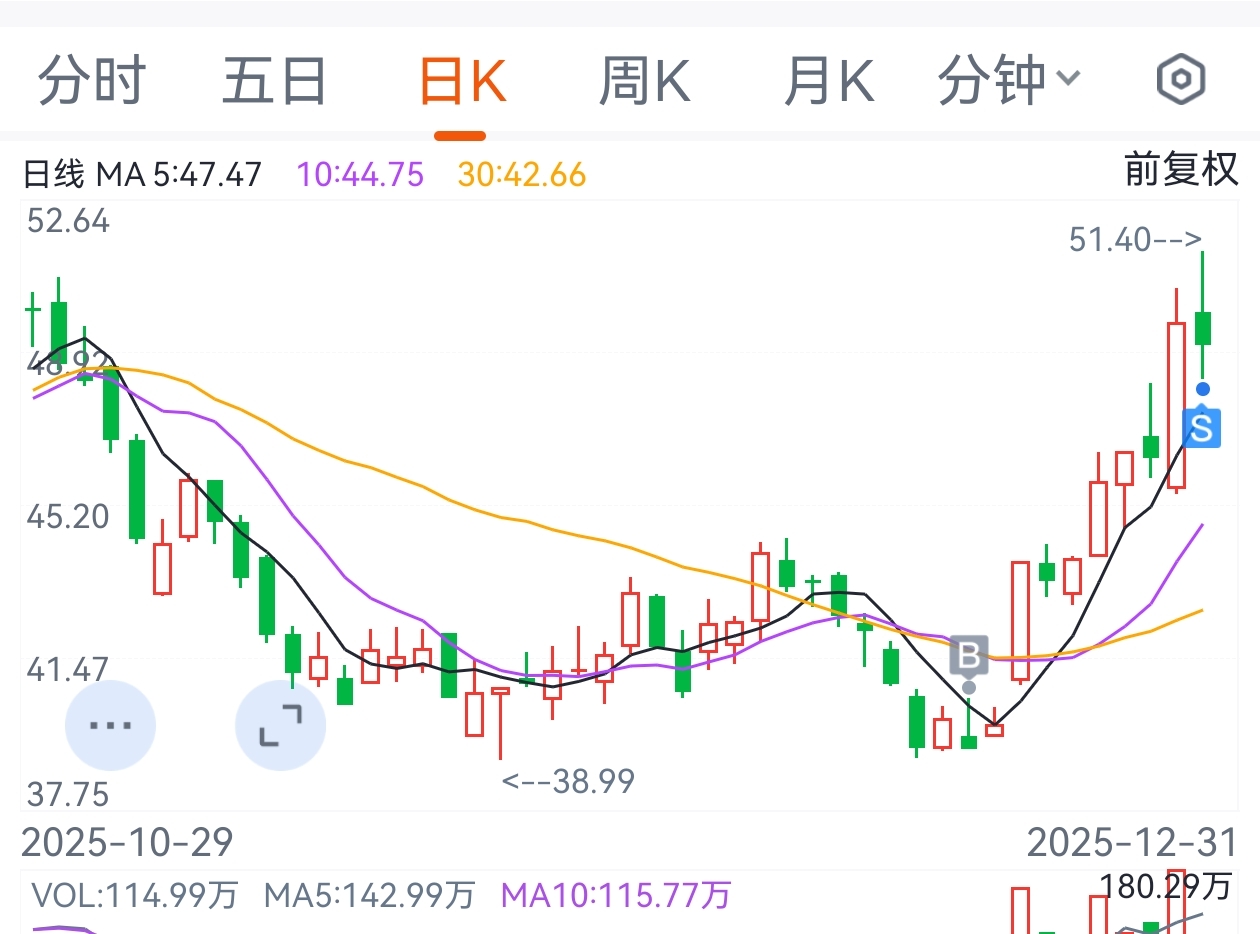Open the 周K weekly chart tab
The height and width of the screenshot is (934, 1260).
coord(645,81)
